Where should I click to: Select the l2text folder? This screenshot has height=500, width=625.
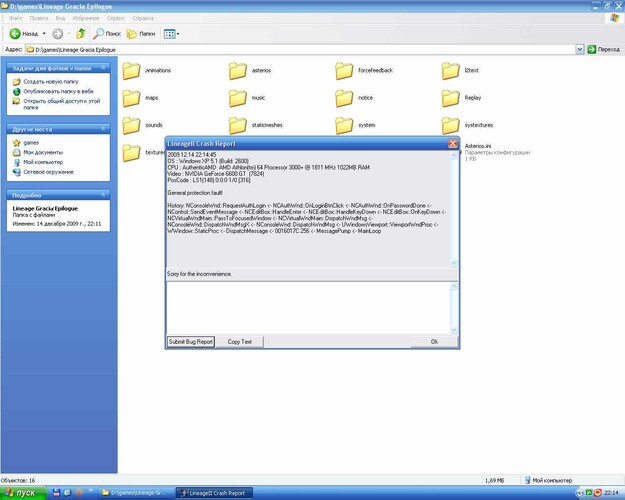click(x=460, y=71)
